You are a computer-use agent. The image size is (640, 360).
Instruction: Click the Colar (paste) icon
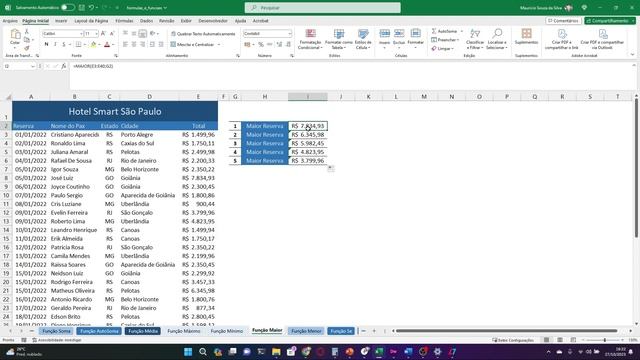coord(15,35)
